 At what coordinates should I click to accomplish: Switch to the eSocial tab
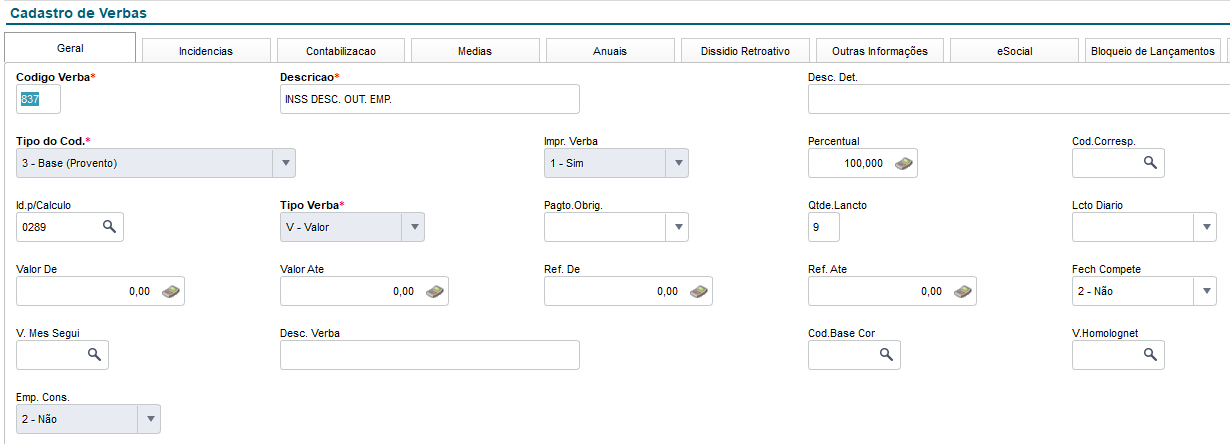1014,51
